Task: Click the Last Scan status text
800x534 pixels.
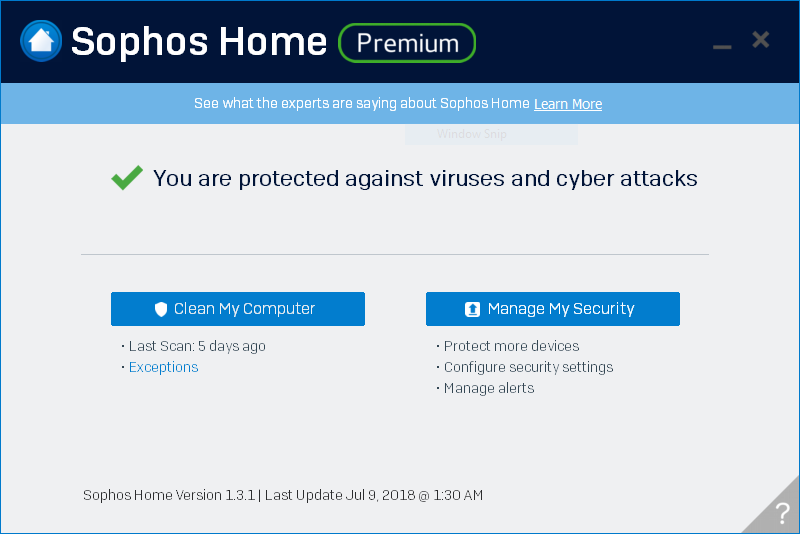Action: pyautogui.click(x=197, y=346)
